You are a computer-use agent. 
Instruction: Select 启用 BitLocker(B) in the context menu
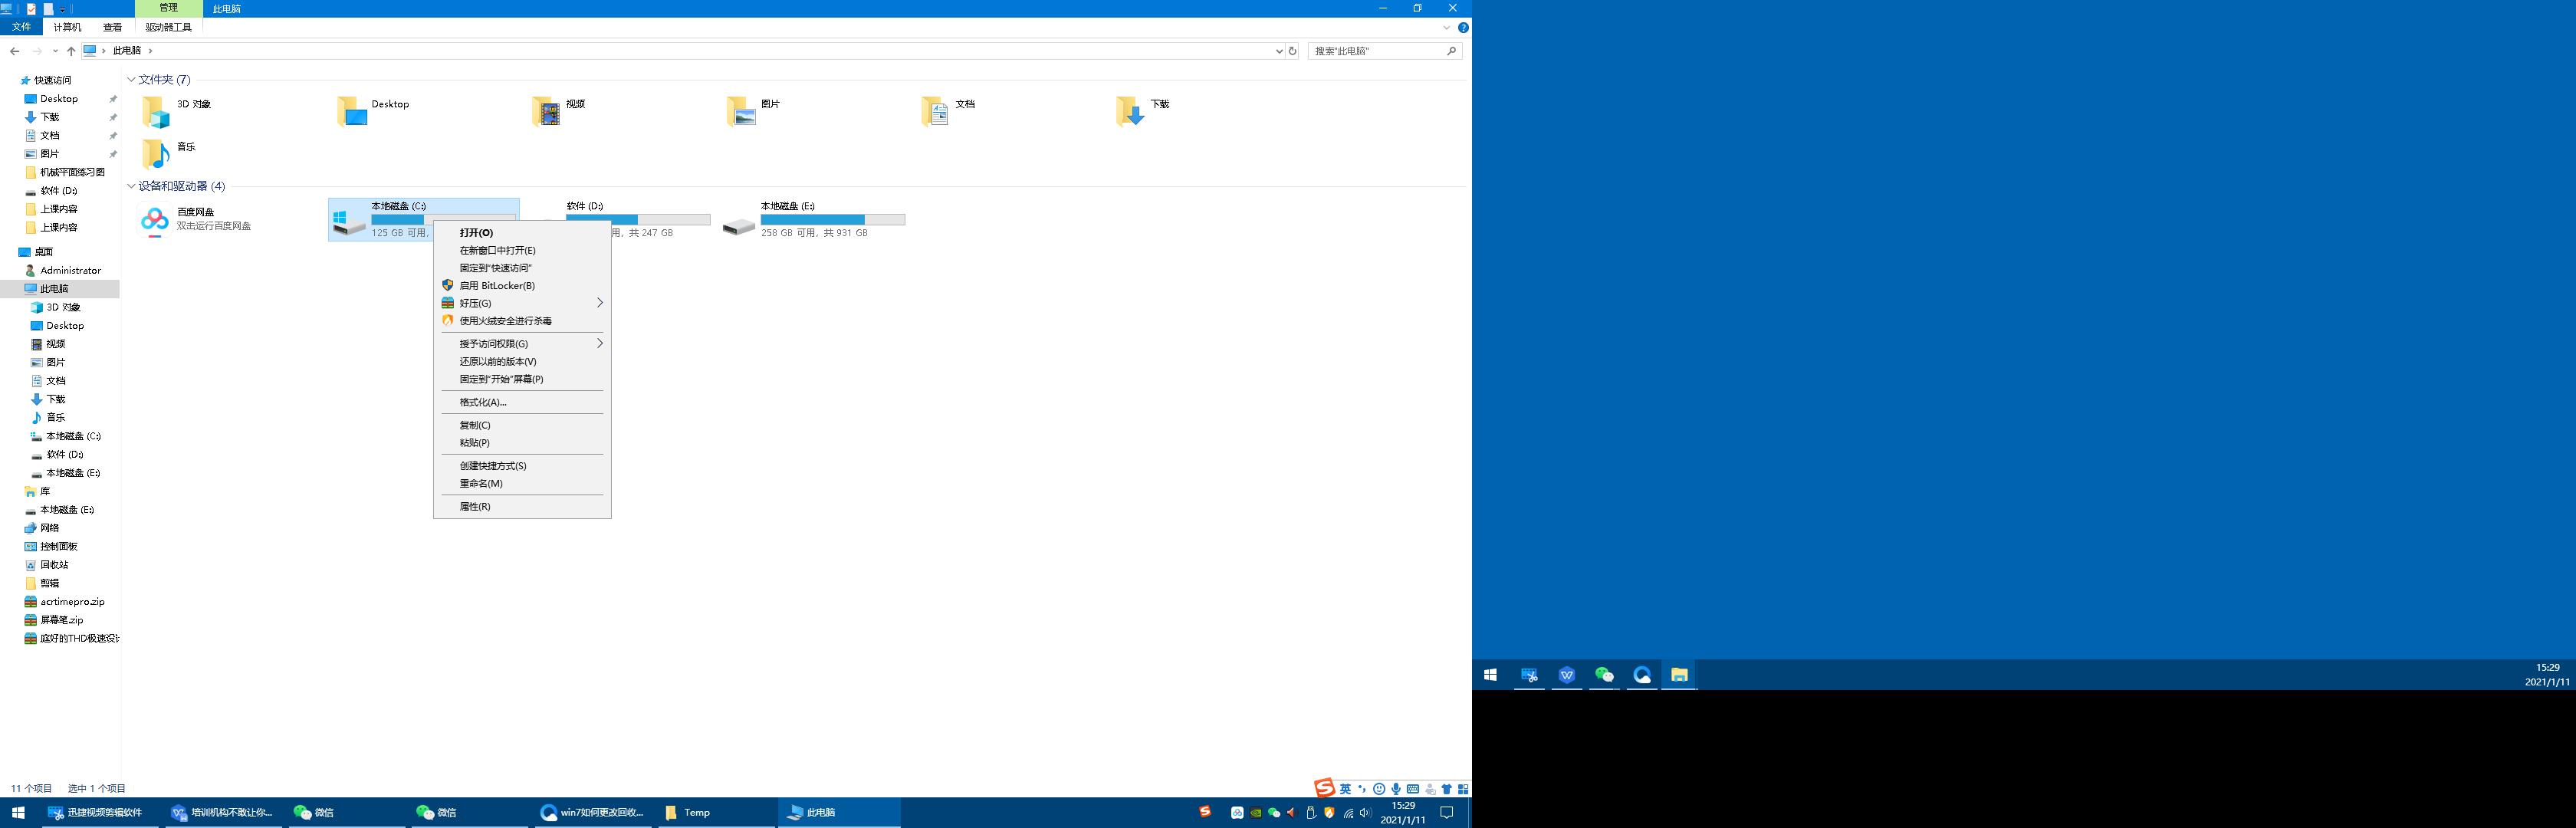tap(495, 285)
